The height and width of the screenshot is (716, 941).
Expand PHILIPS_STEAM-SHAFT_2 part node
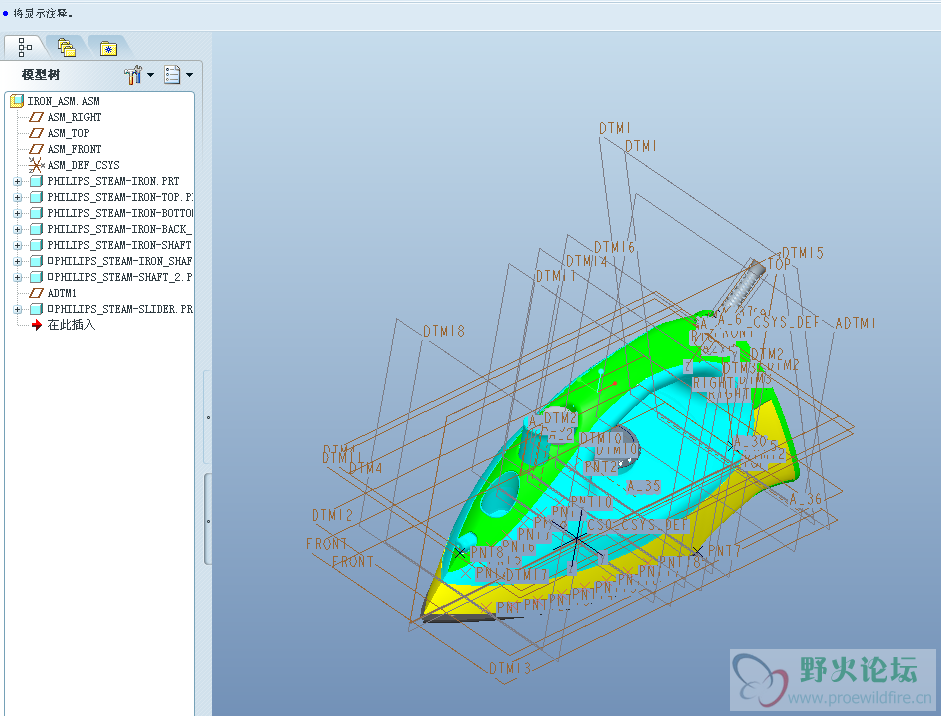click(17, 277)
